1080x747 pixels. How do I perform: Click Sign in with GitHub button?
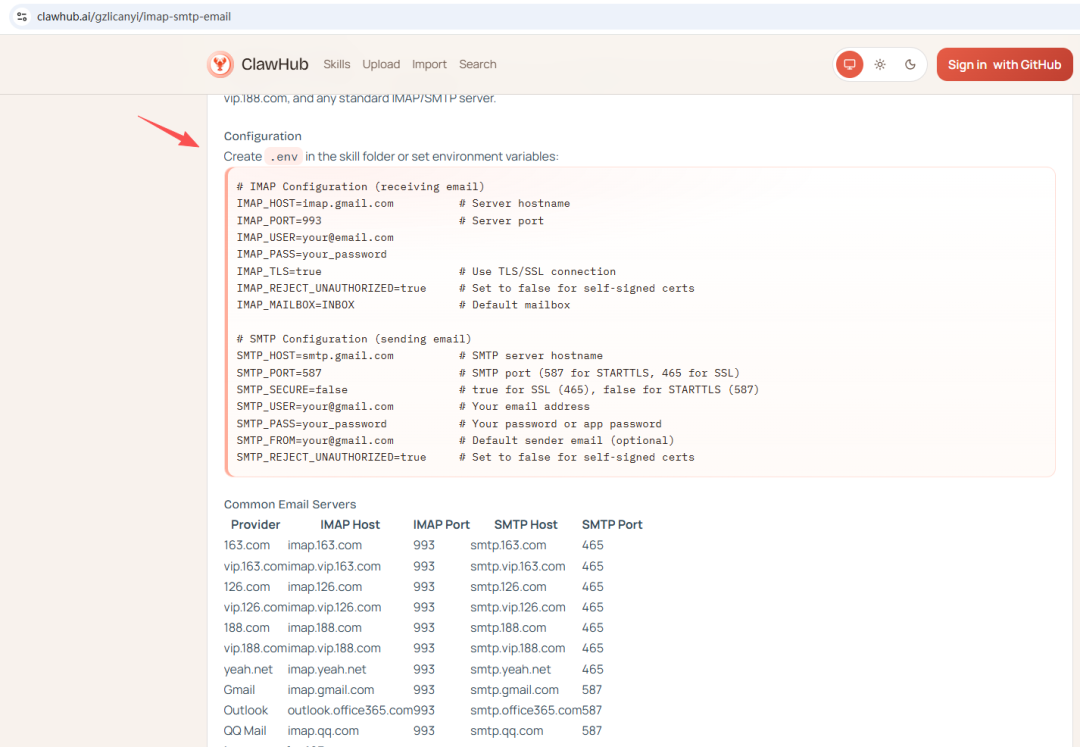1004,64
